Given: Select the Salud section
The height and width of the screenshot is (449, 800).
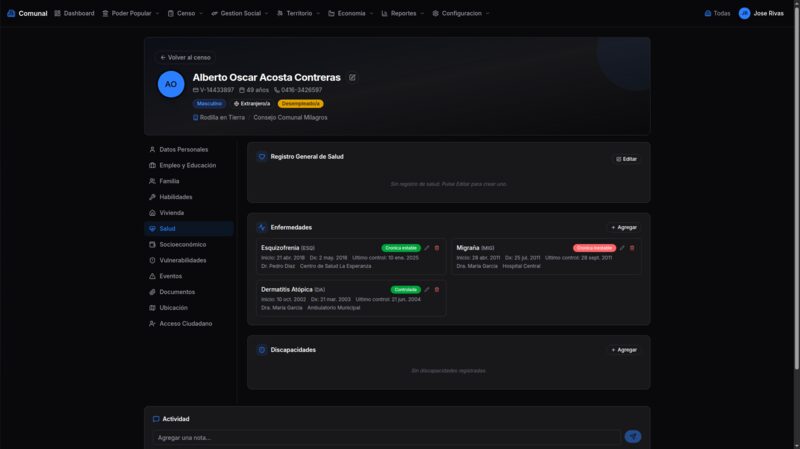Looking at the screenshot, I should point(189,229).
